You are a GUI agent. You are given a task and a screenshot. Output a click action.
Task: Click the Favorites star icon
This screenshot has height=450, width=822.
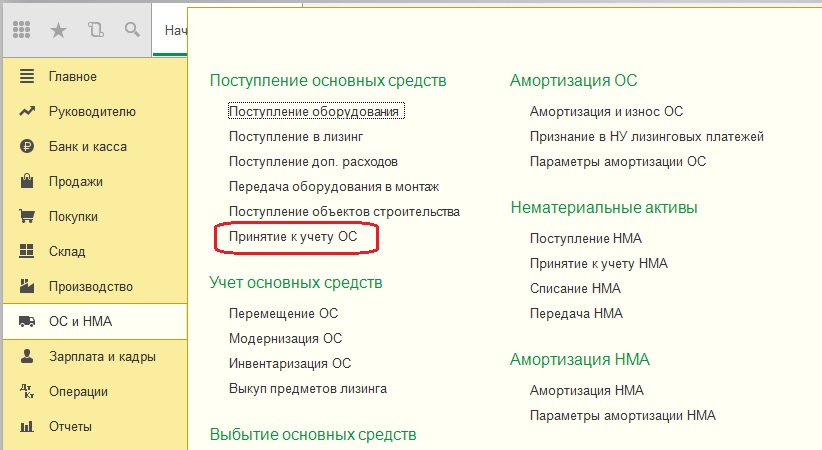[x=58, y=30]
